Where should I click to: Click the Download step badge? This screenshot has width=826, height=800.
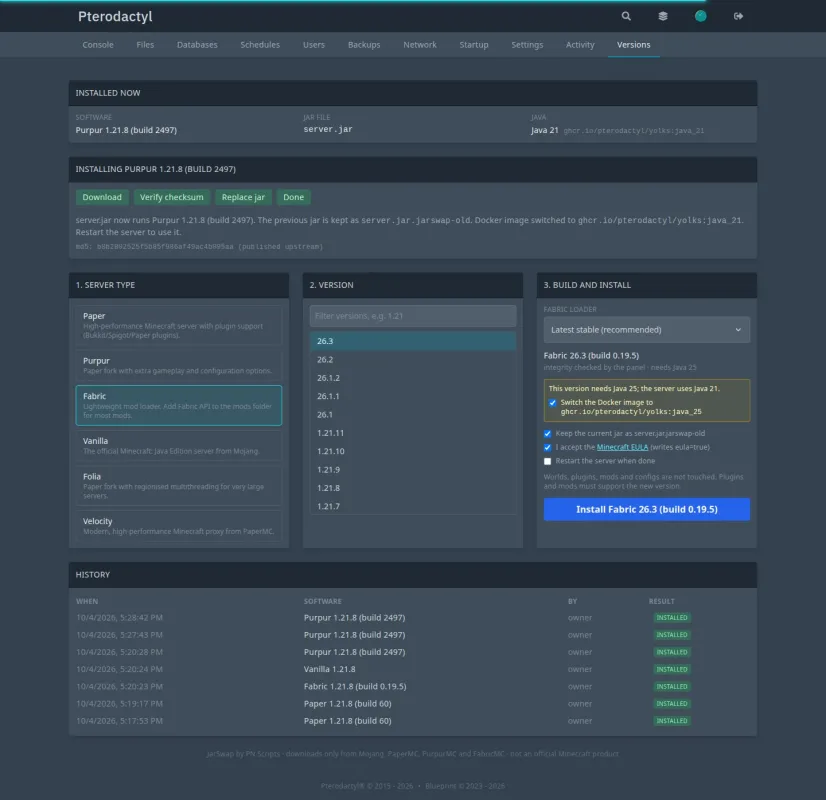102,197
